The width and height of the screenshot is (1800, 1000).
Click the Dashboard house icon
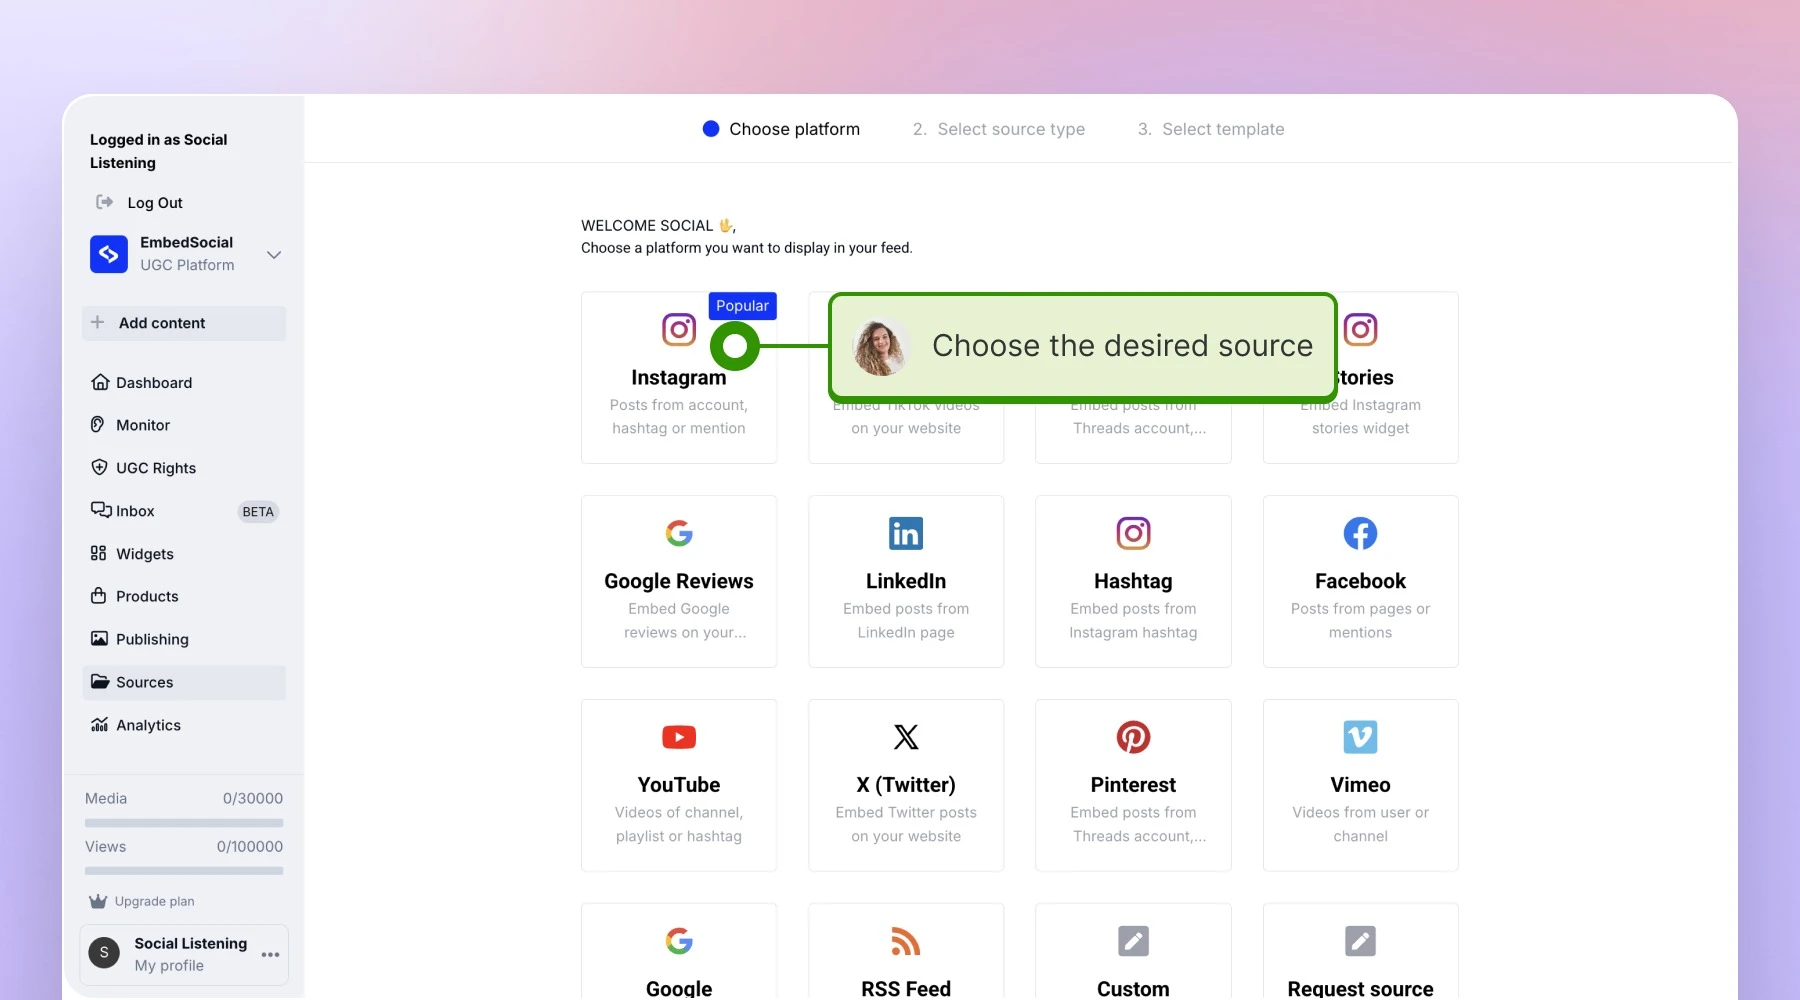(x=100, y=382)
